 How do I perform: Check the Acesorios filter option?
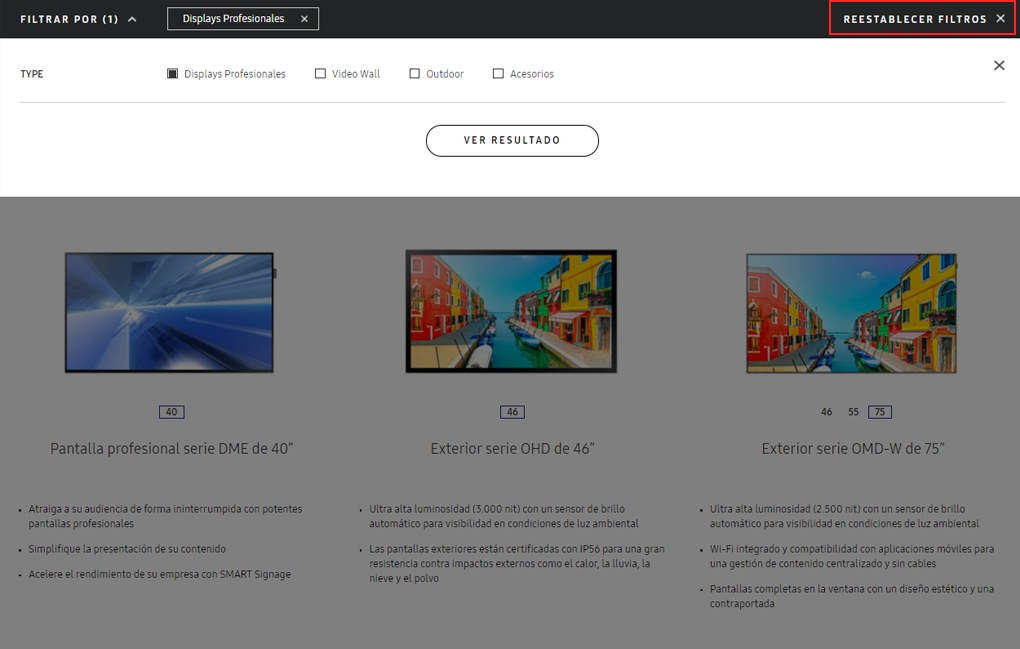[x=498, y=73]
